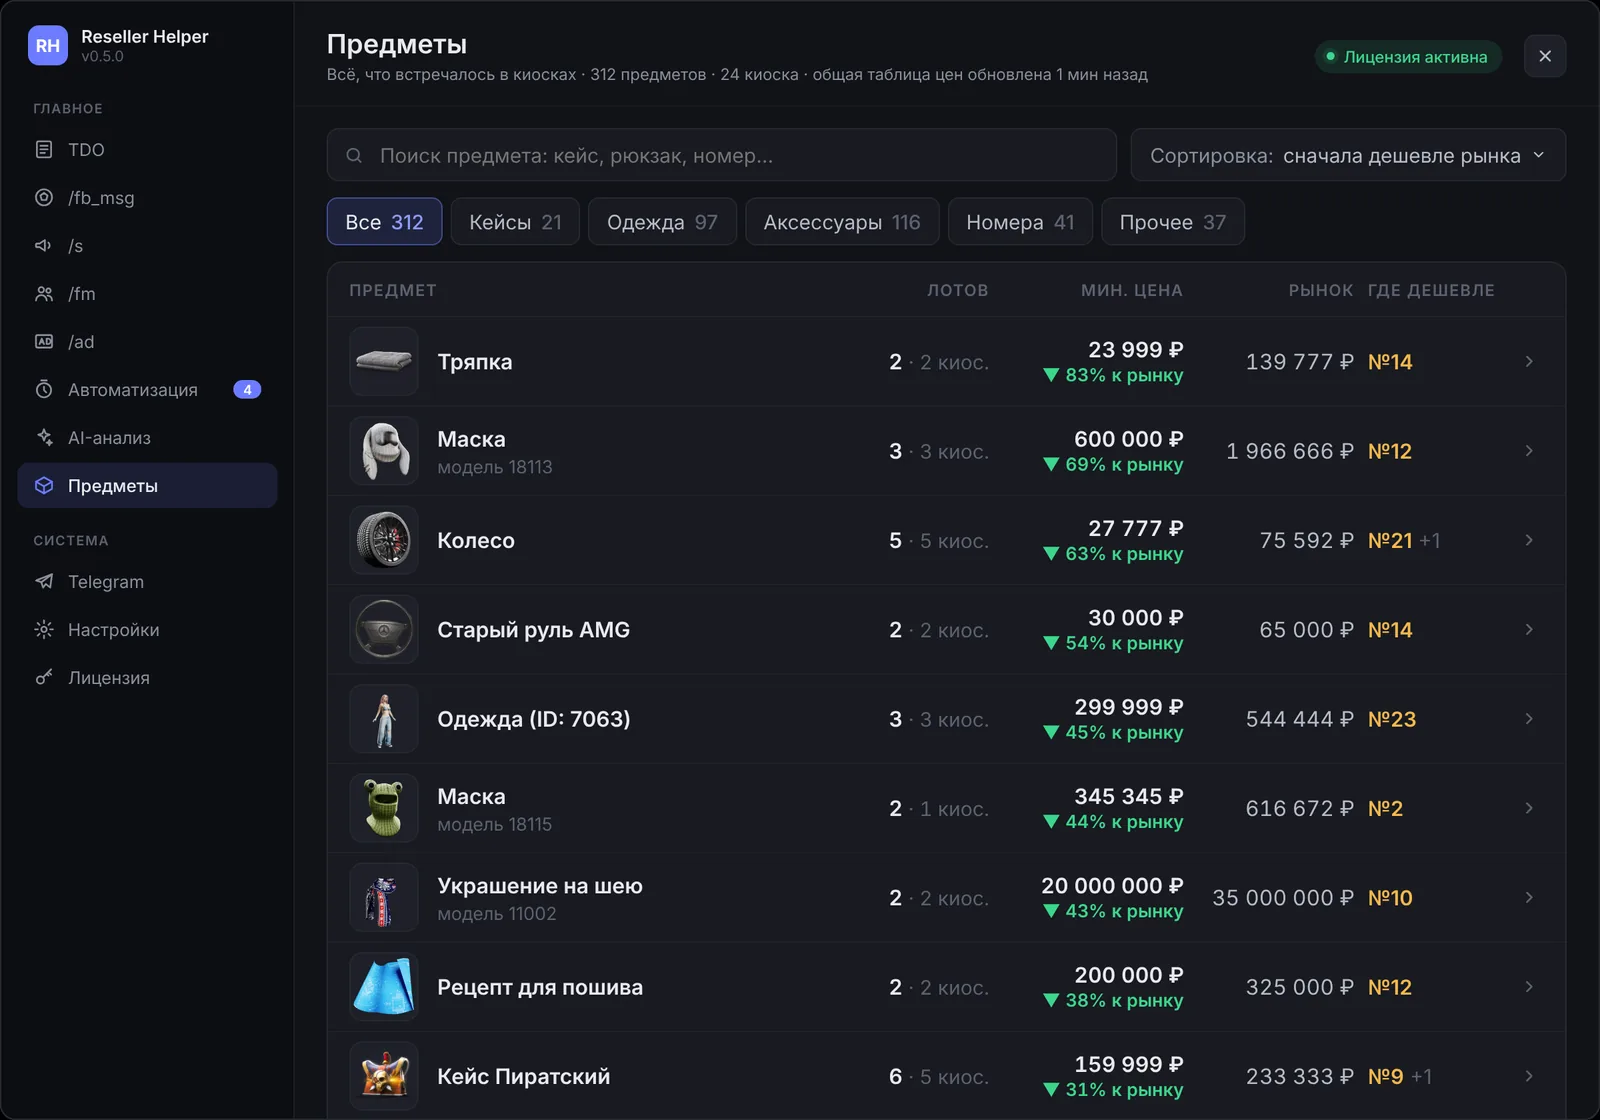The height and width of the screenshot is (1120, 1600).
Task: Switch to Номера 41 tab
Action: (1020, 222)
